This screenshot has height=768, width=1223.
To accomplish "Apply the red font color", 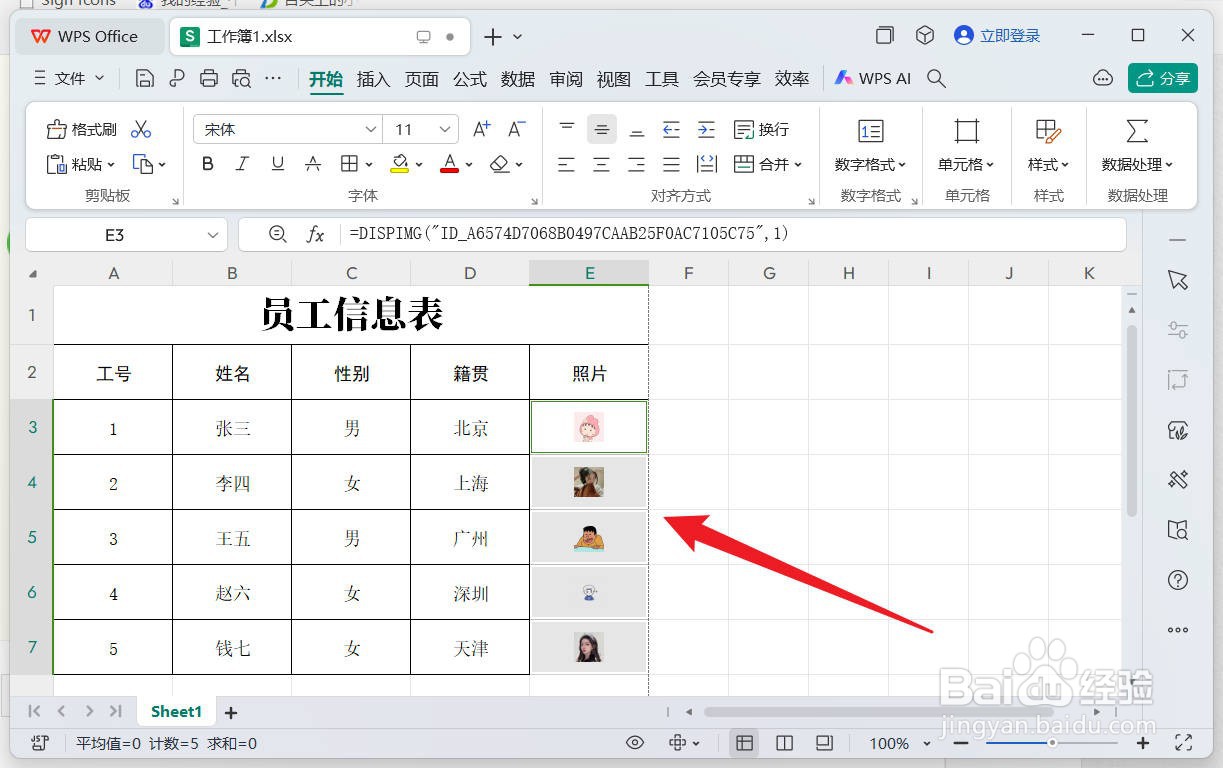I will [x=449, y=164].
